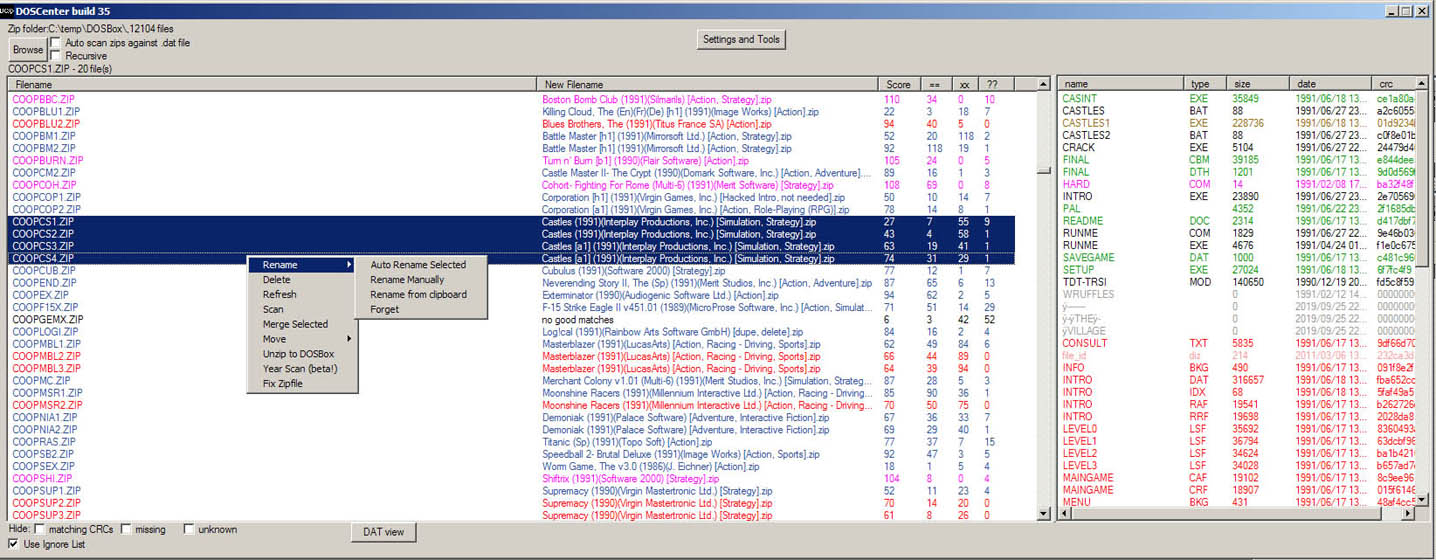Toggle Hide matching CRCs checkbox

[x=40, y=528]
